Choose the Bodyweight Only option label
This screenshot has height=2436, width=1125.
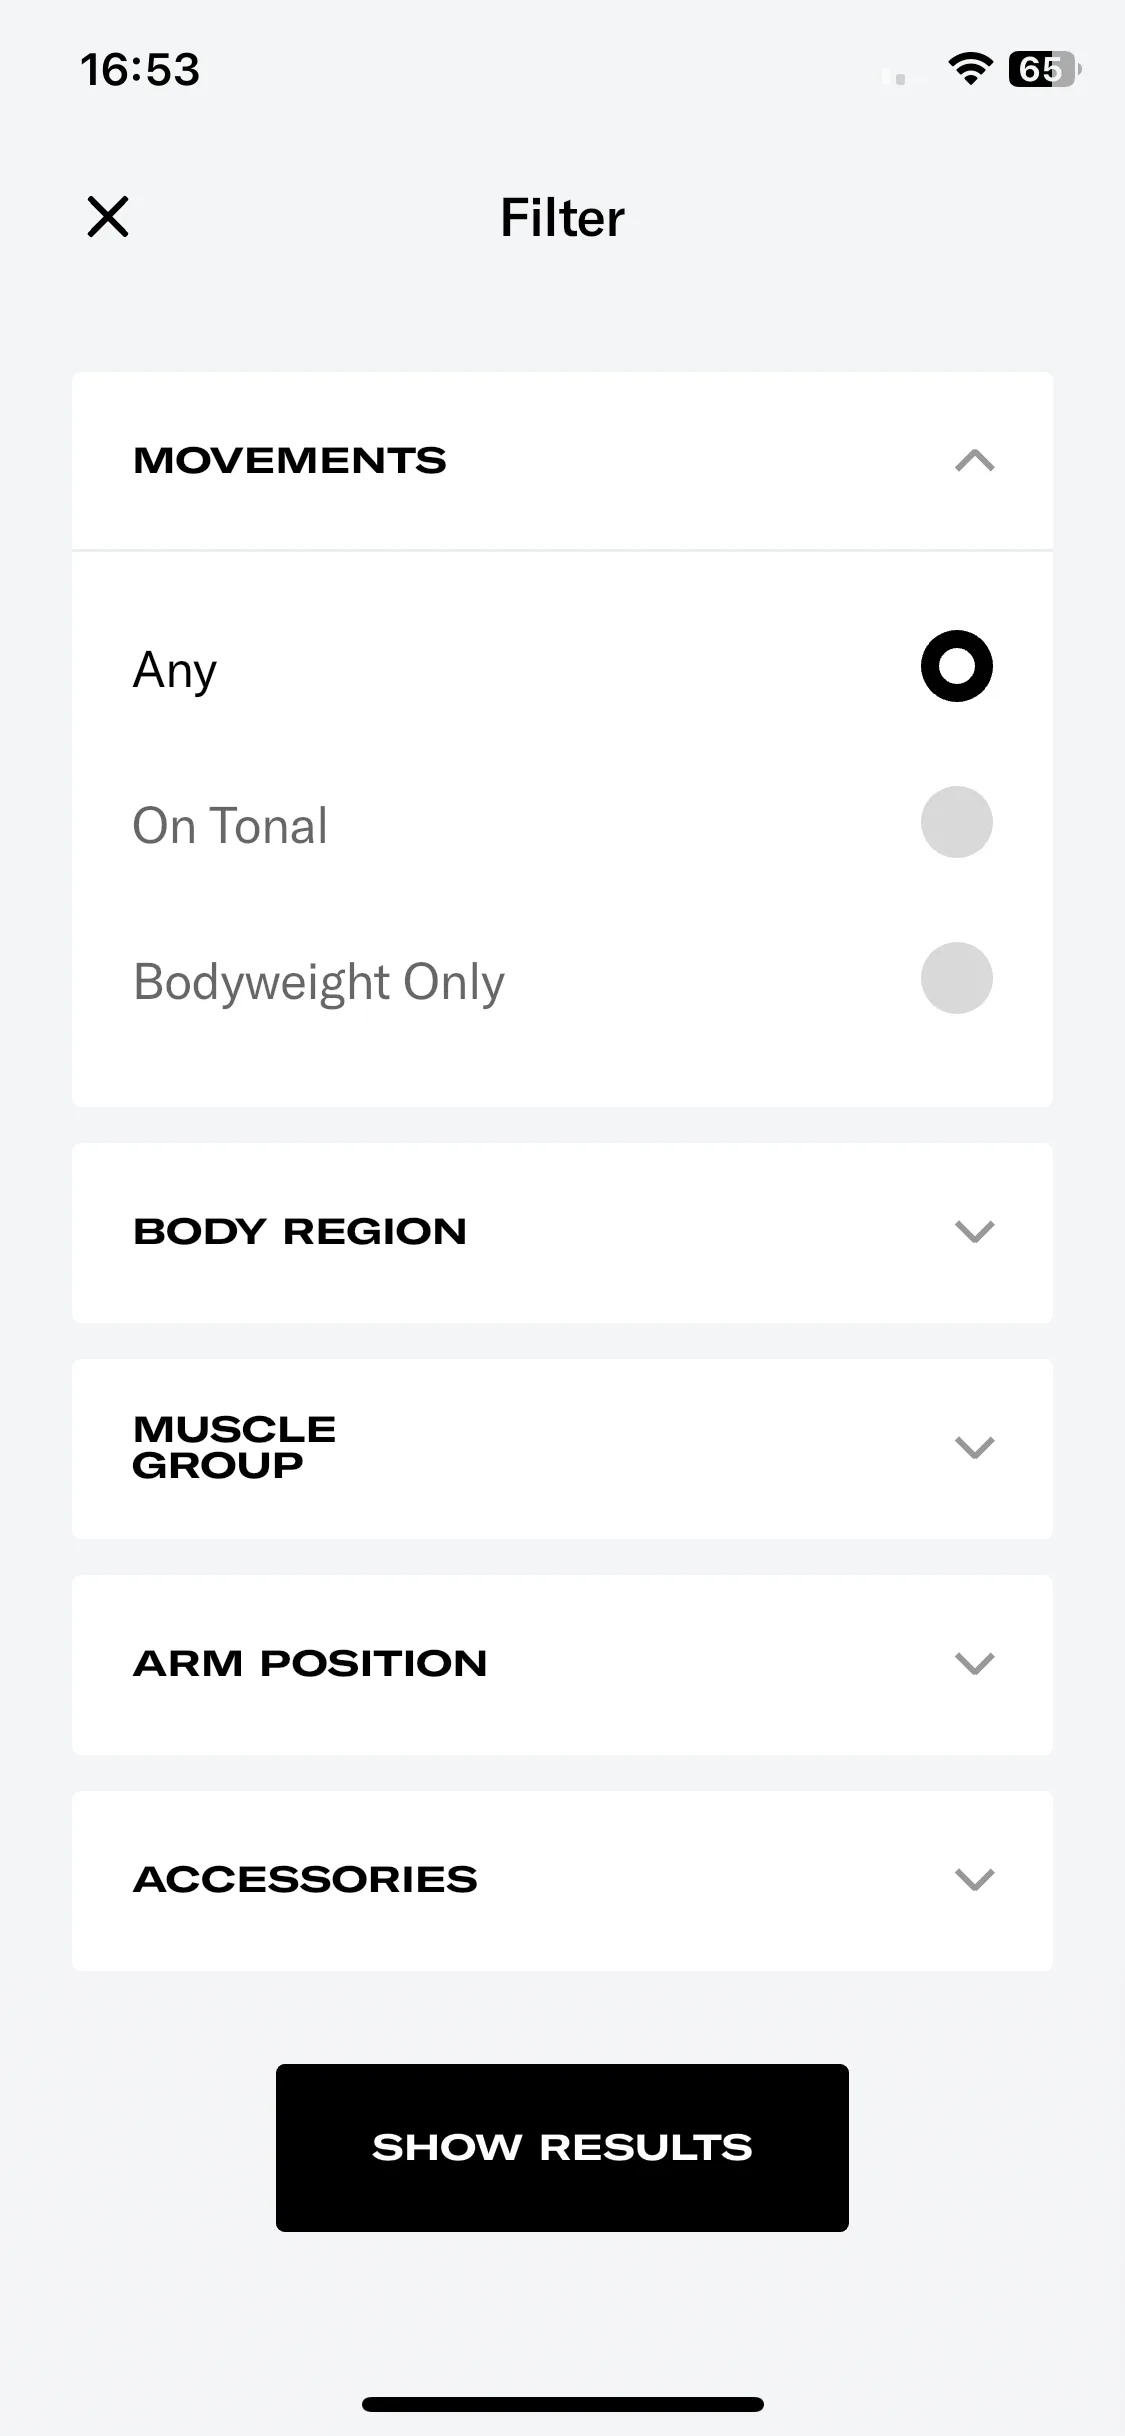click(319, 982)
